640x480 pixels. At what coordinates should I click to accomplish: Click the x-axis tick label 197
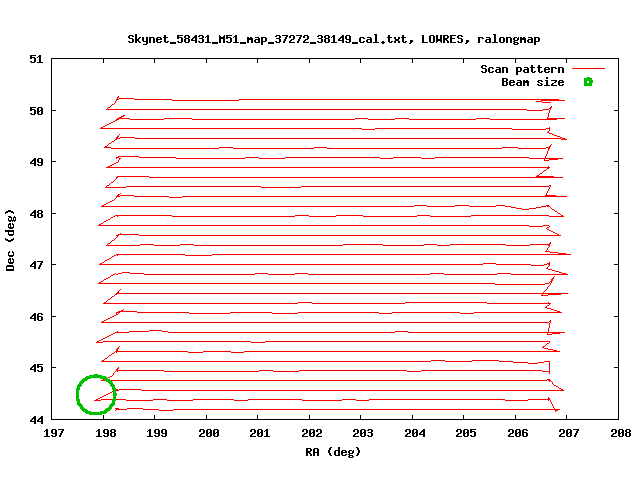(x=54, y=433)
